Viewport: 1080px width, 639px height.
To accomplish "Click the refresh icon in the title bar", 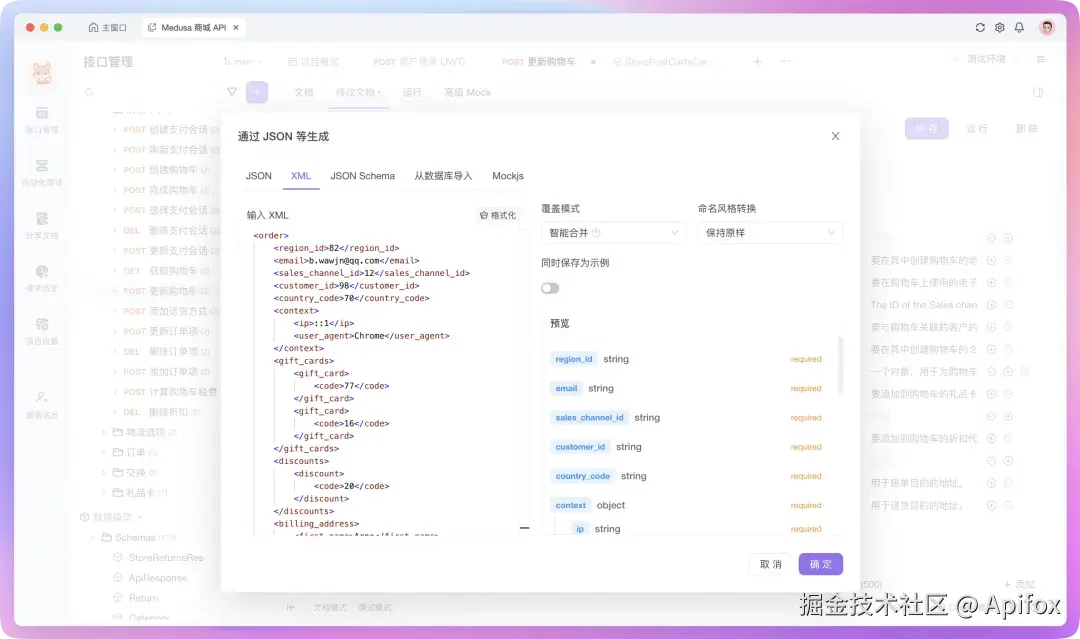I will (x=981, y=27).
